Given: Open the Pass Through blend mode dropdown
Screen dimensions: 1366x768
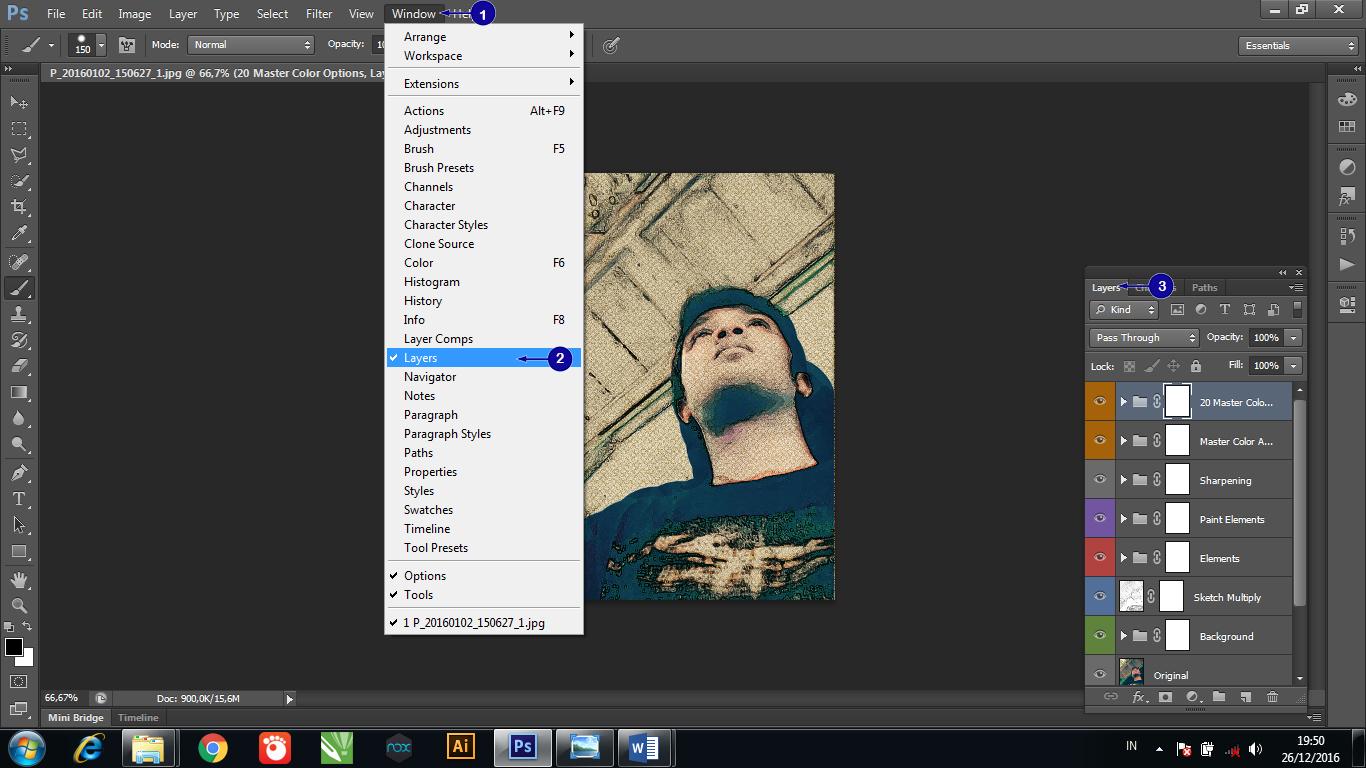Looking at the screenshot, I should [1143, 337].
